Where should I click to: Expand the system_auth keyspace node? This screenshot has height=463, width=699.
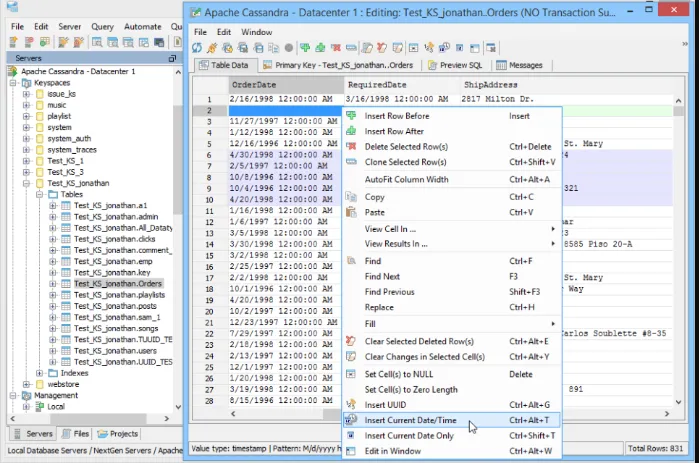click(x=26, y=139)
